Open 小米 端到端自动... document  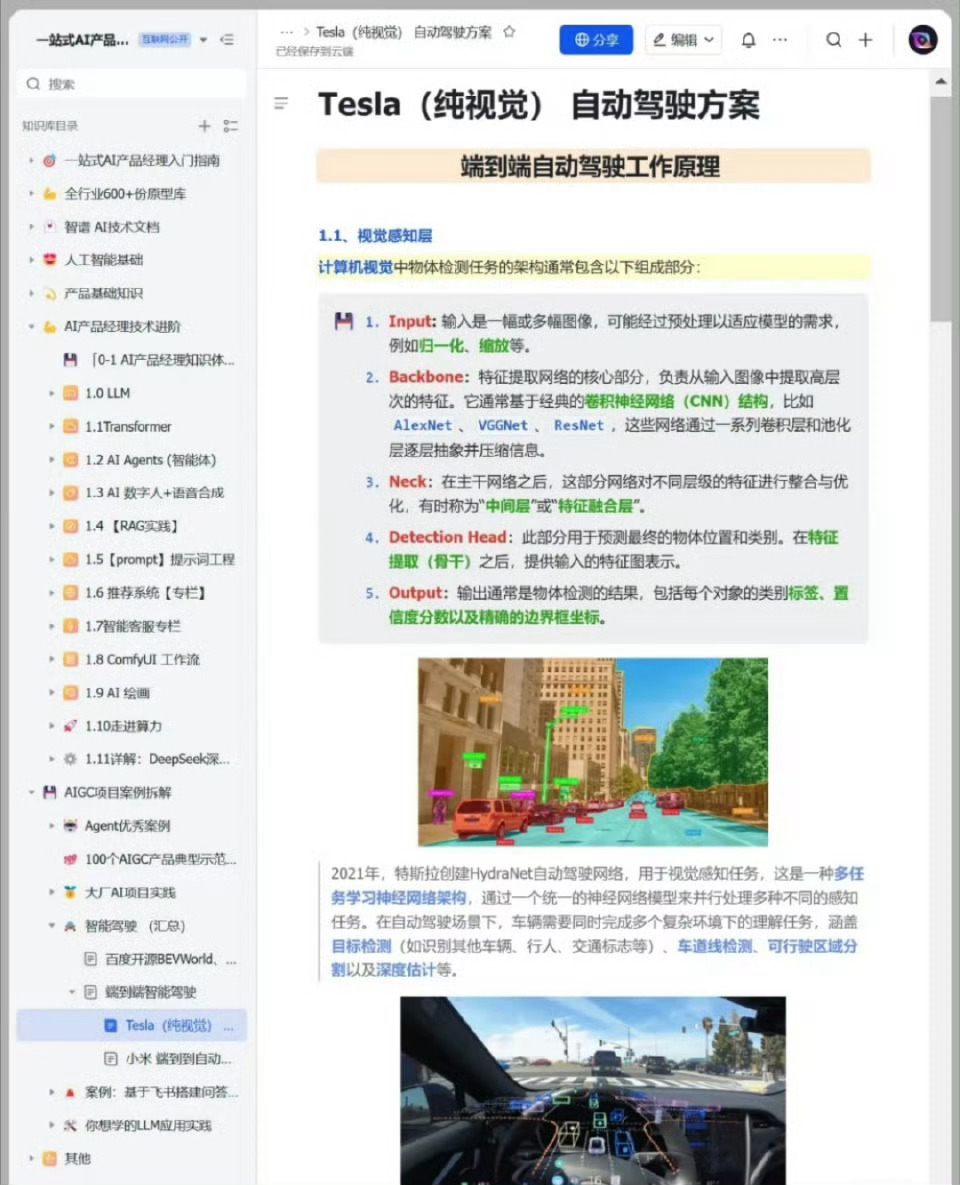click(178, 1059)
